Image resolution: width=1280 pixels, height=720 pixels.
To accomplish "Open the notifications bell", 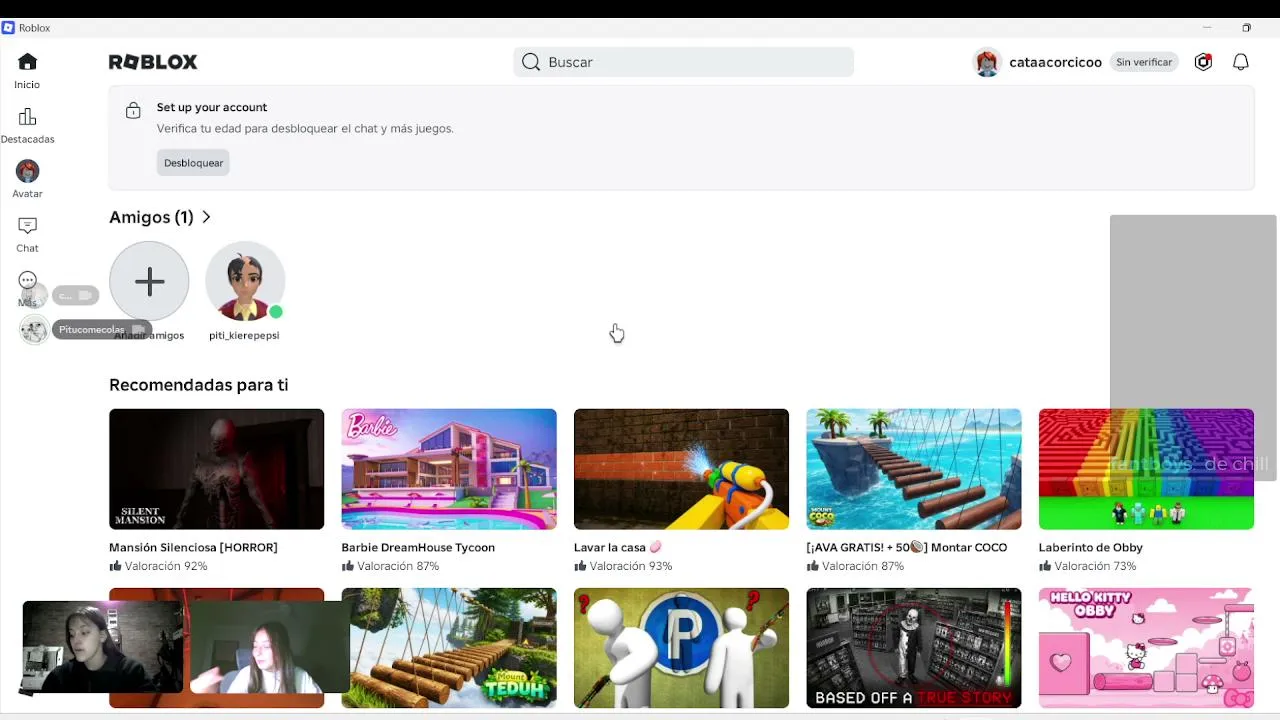I will click(1241, 62).
